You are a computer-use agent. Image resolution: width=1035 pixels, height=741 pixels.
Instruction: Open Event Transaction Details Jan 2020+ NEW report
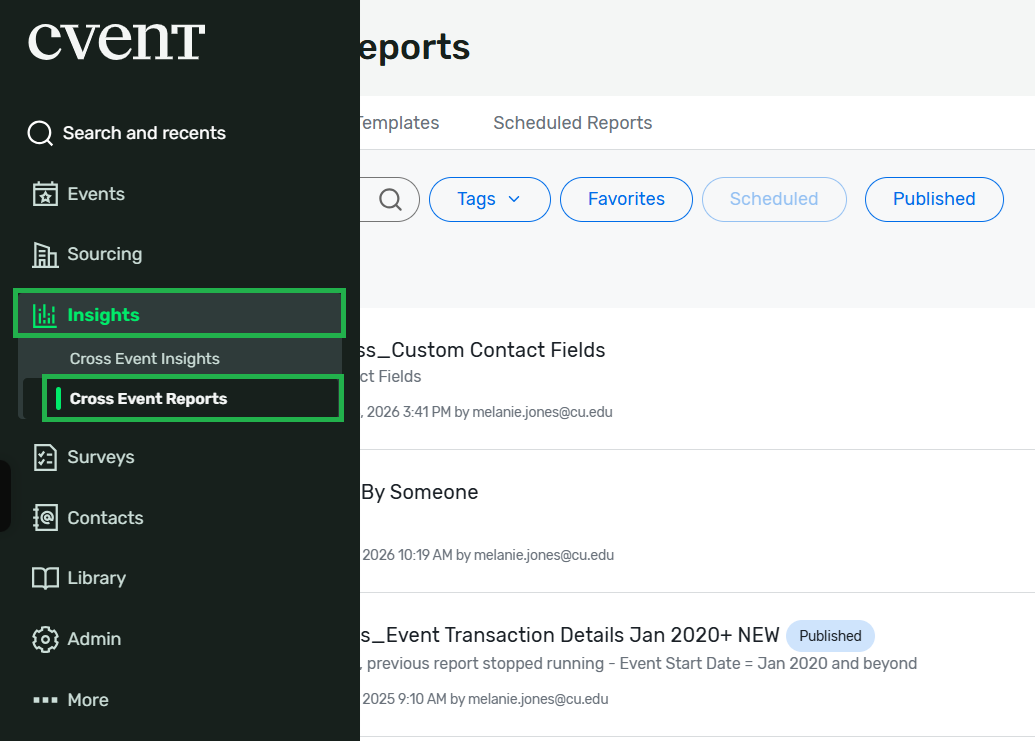click(570, 635)
